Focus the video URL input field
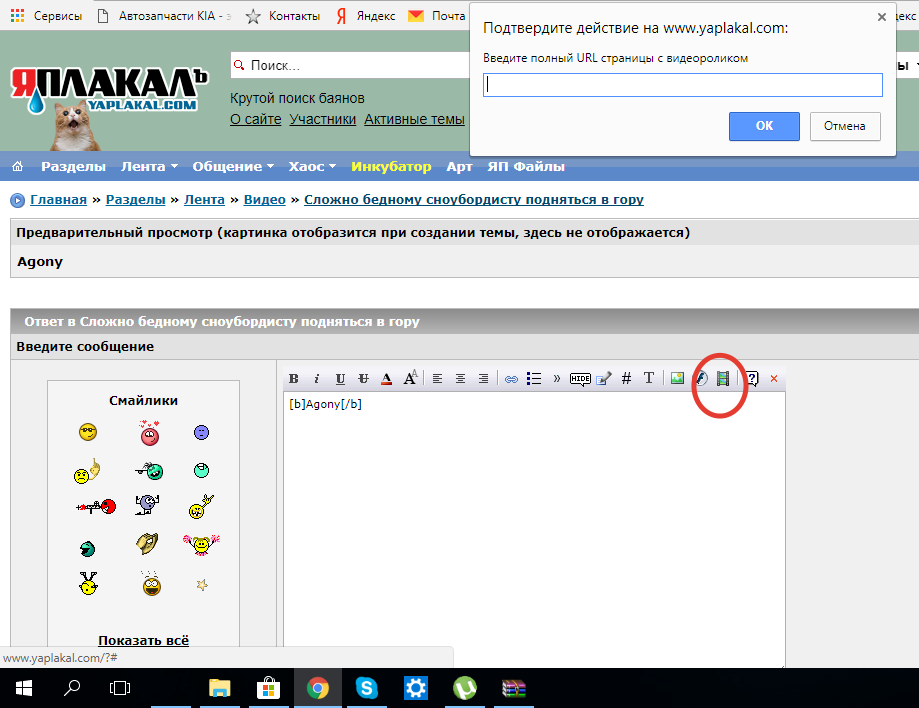Screen dimensions: 919x708 [683, 85]
